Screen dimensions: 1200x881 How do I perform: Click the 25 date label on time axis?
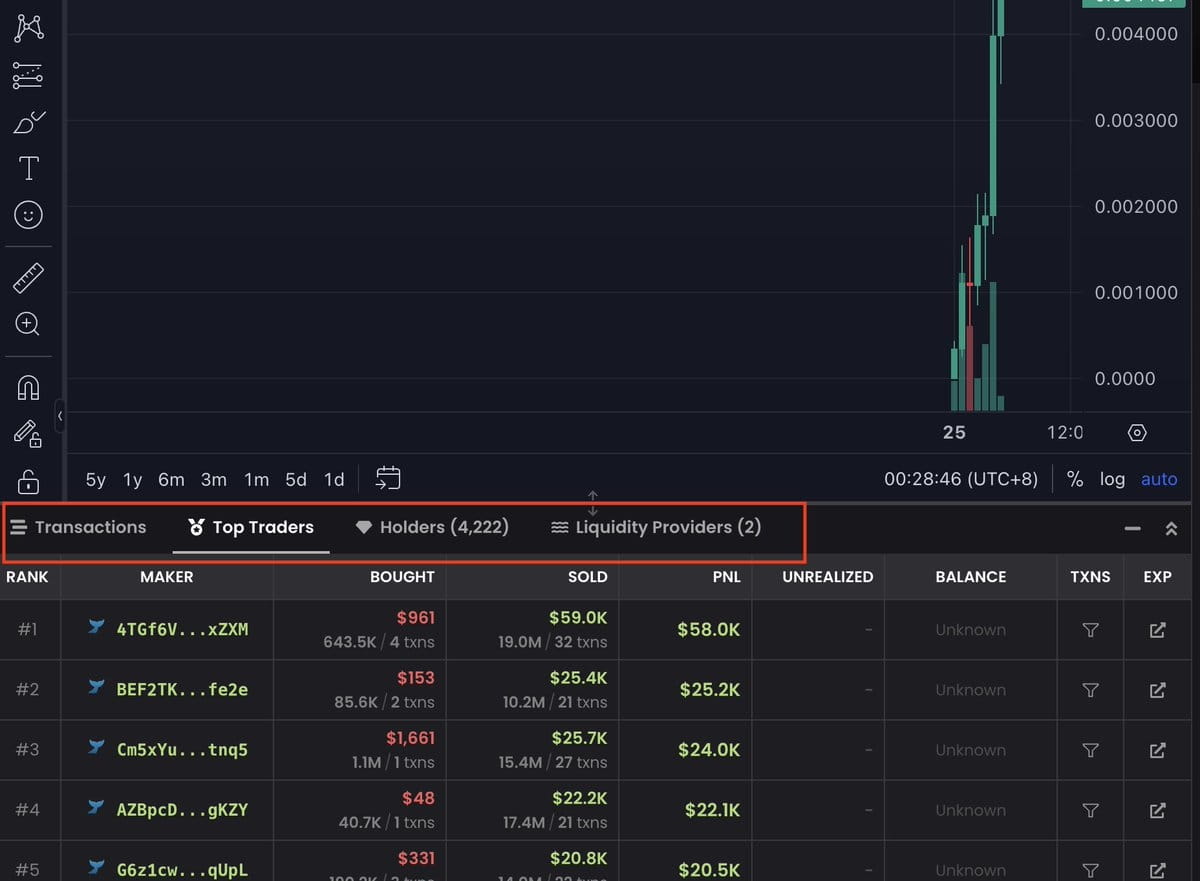coord(955,432)
